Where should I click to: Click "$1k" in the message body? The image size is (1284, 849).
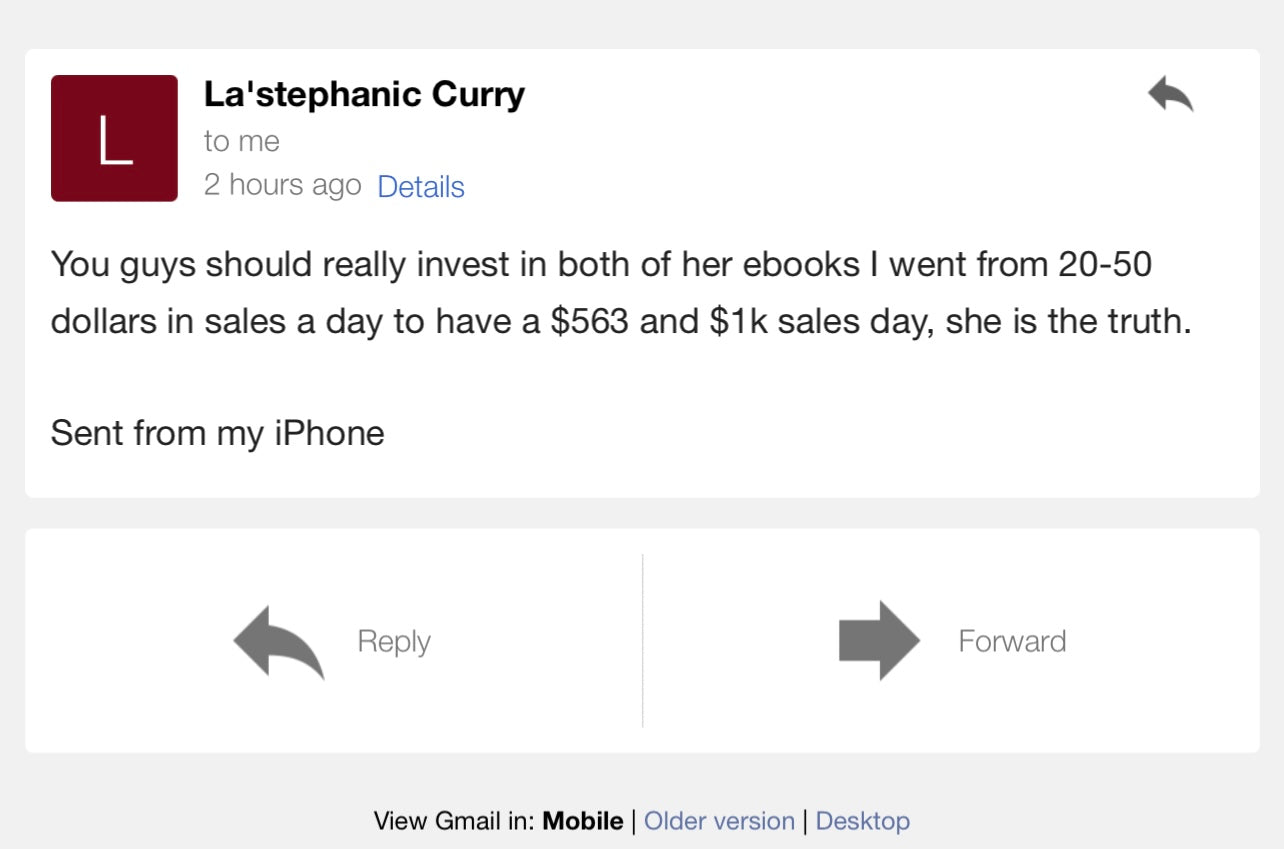tap(739, 324)
